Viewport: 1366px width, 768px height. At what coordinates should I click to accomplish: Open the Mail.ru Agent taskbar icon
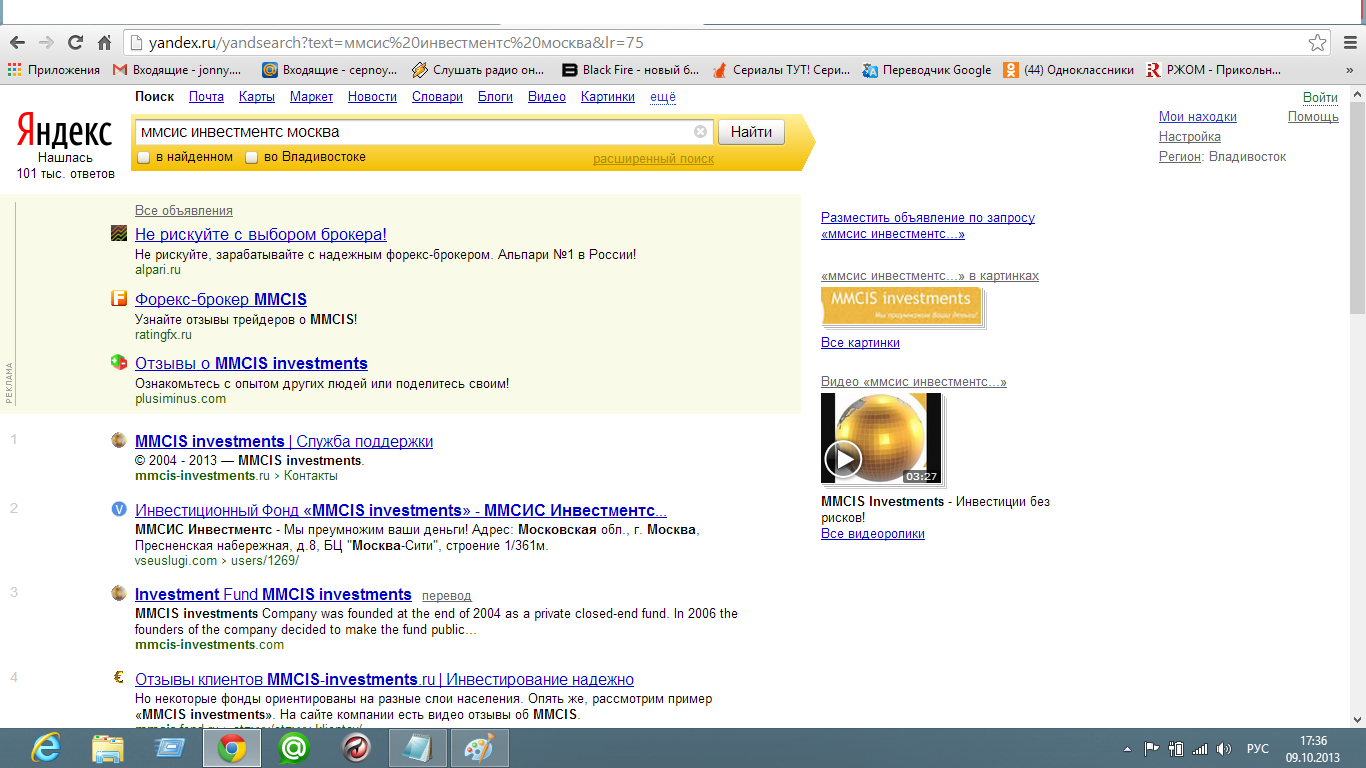pos(294,748)
